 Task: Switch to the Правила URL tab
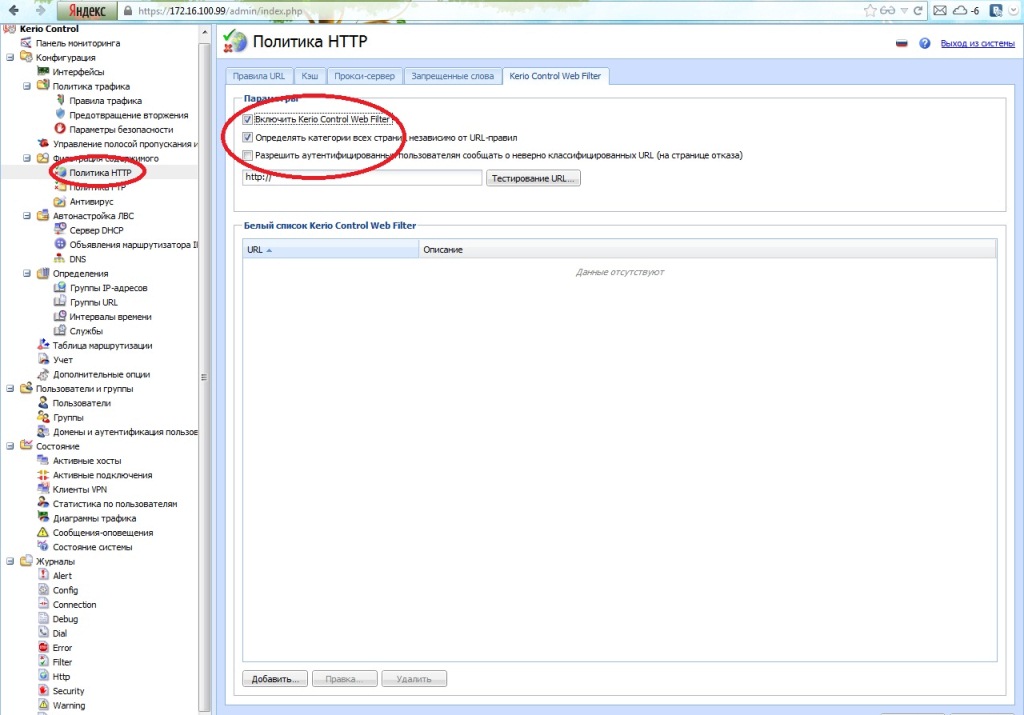point(258,76)
